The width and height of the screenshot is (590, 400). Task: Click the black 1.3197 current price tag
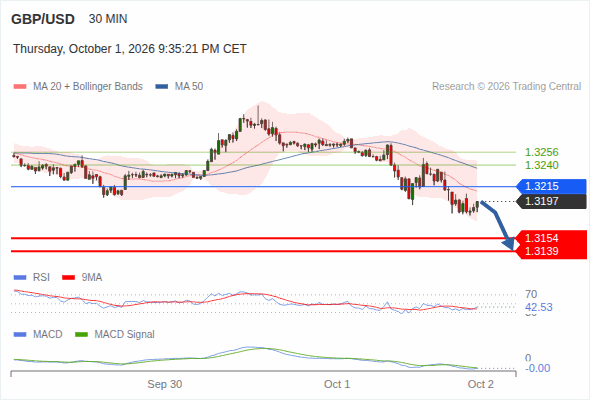point(552,201)
